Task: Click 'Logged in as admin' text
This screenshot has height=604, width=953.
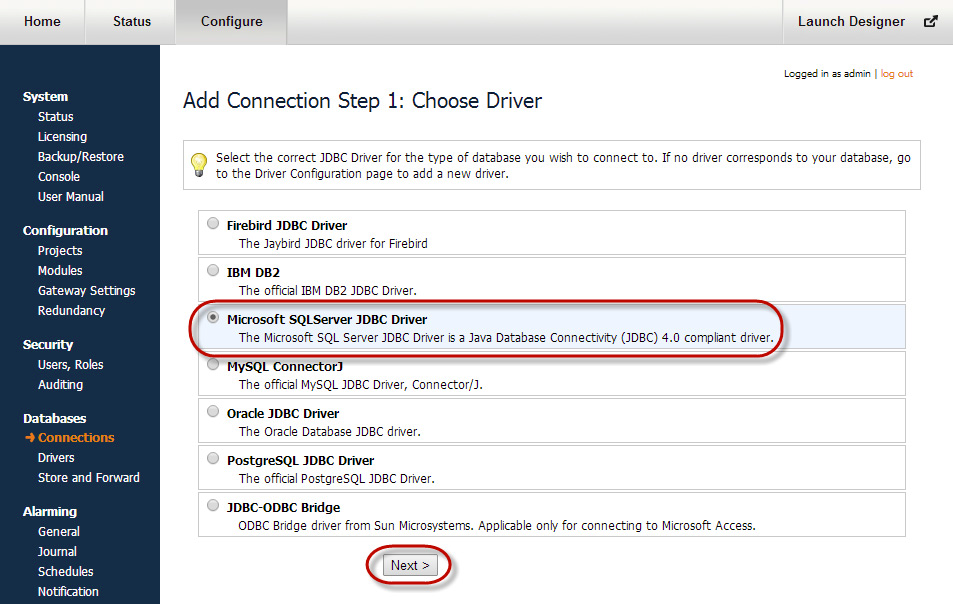Action: tap(827, 74)
